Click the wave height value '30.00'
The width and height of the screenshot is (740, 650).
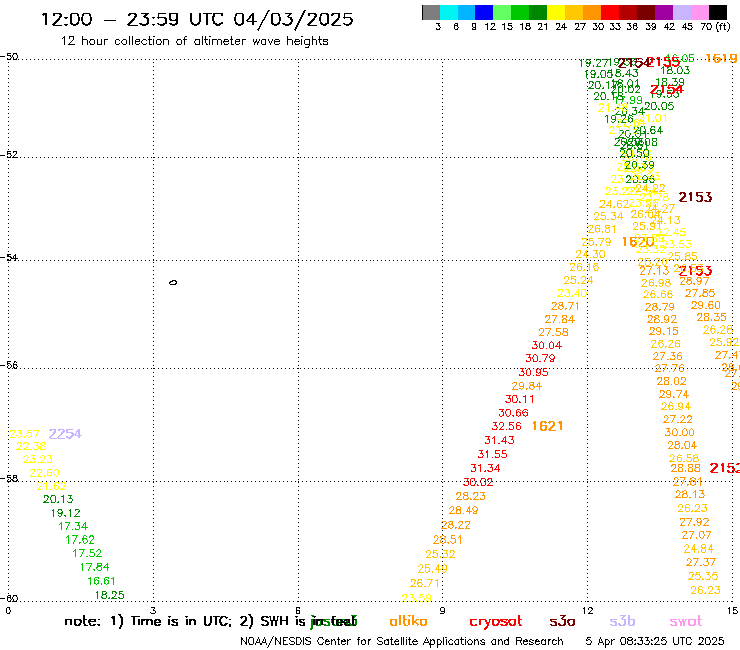(680, 432)
